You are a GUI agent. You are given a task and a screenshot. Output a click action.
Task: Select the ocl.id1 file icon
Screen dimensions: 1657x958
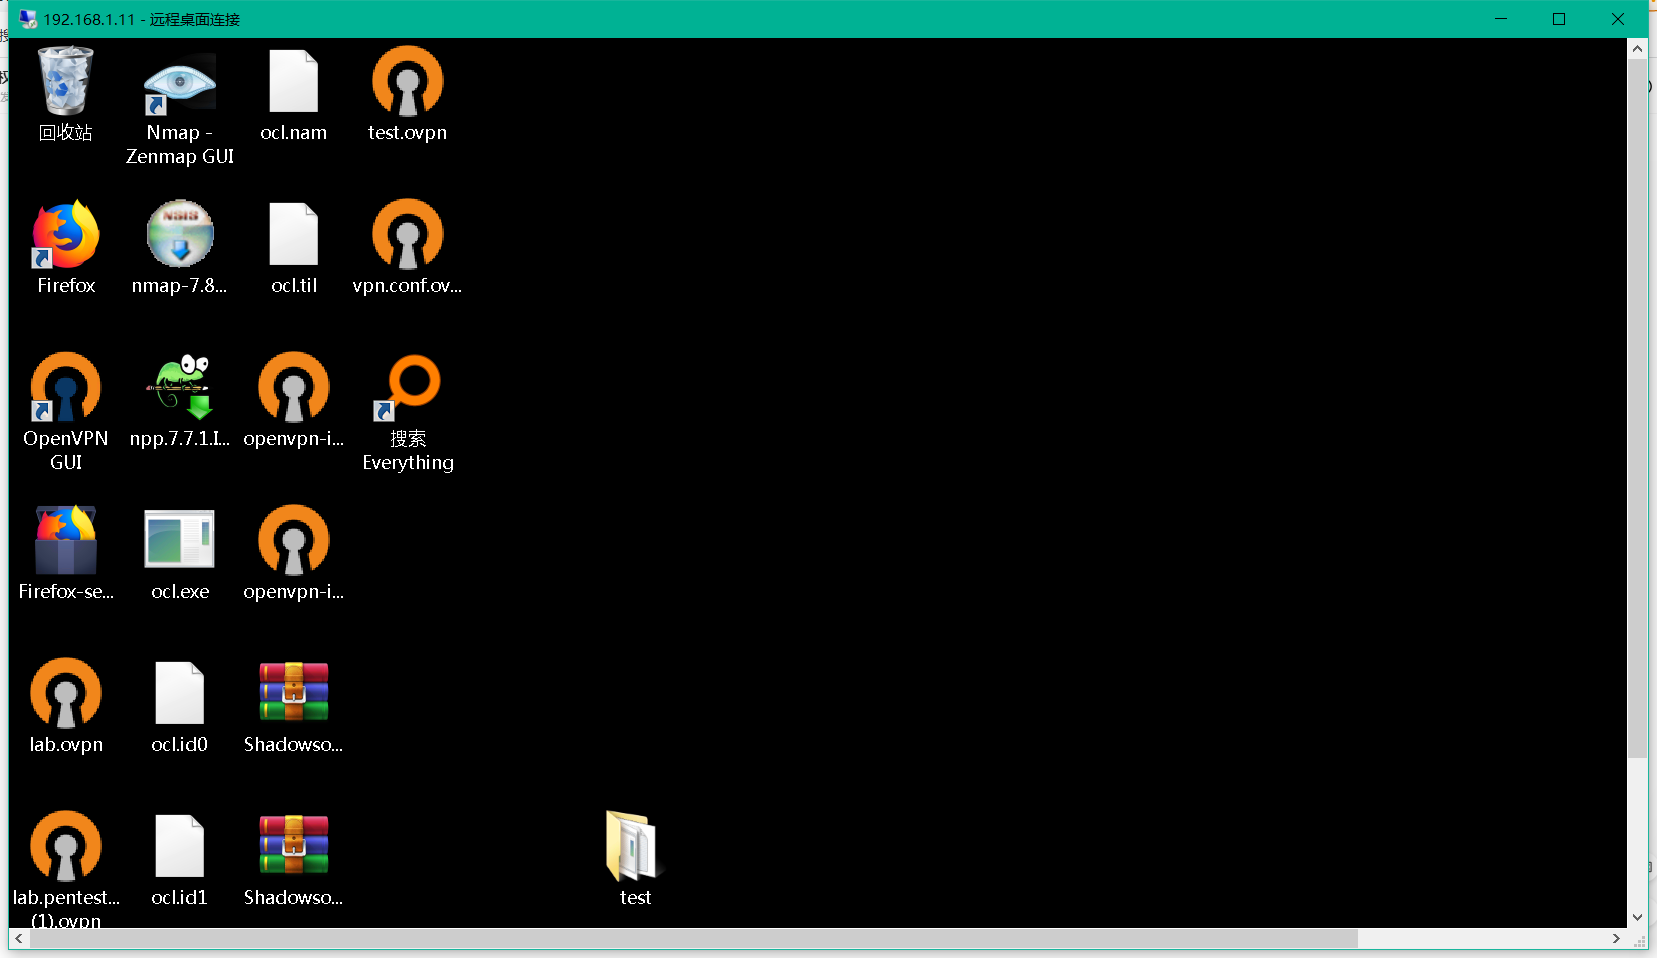coord(180,846)
